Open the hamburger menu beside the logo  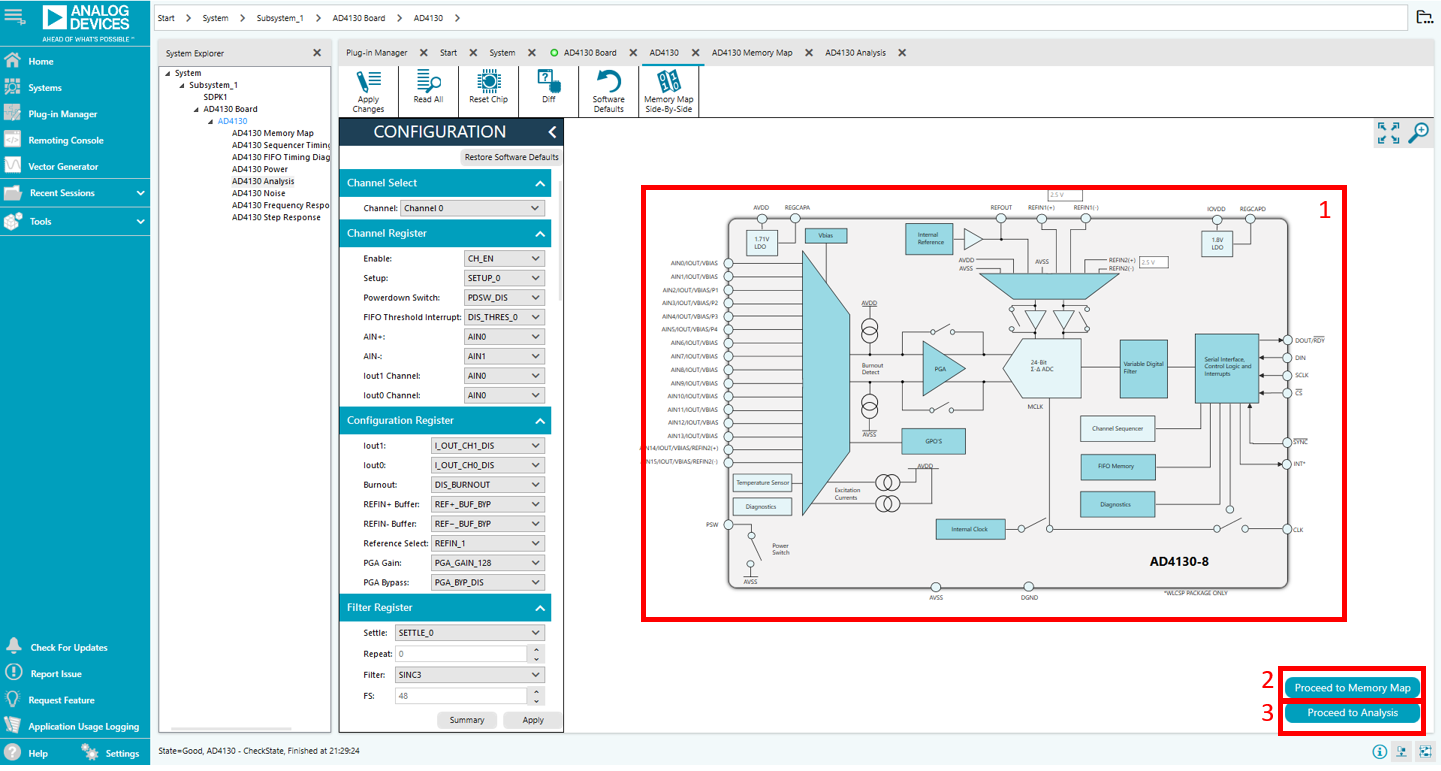[14, 16]
